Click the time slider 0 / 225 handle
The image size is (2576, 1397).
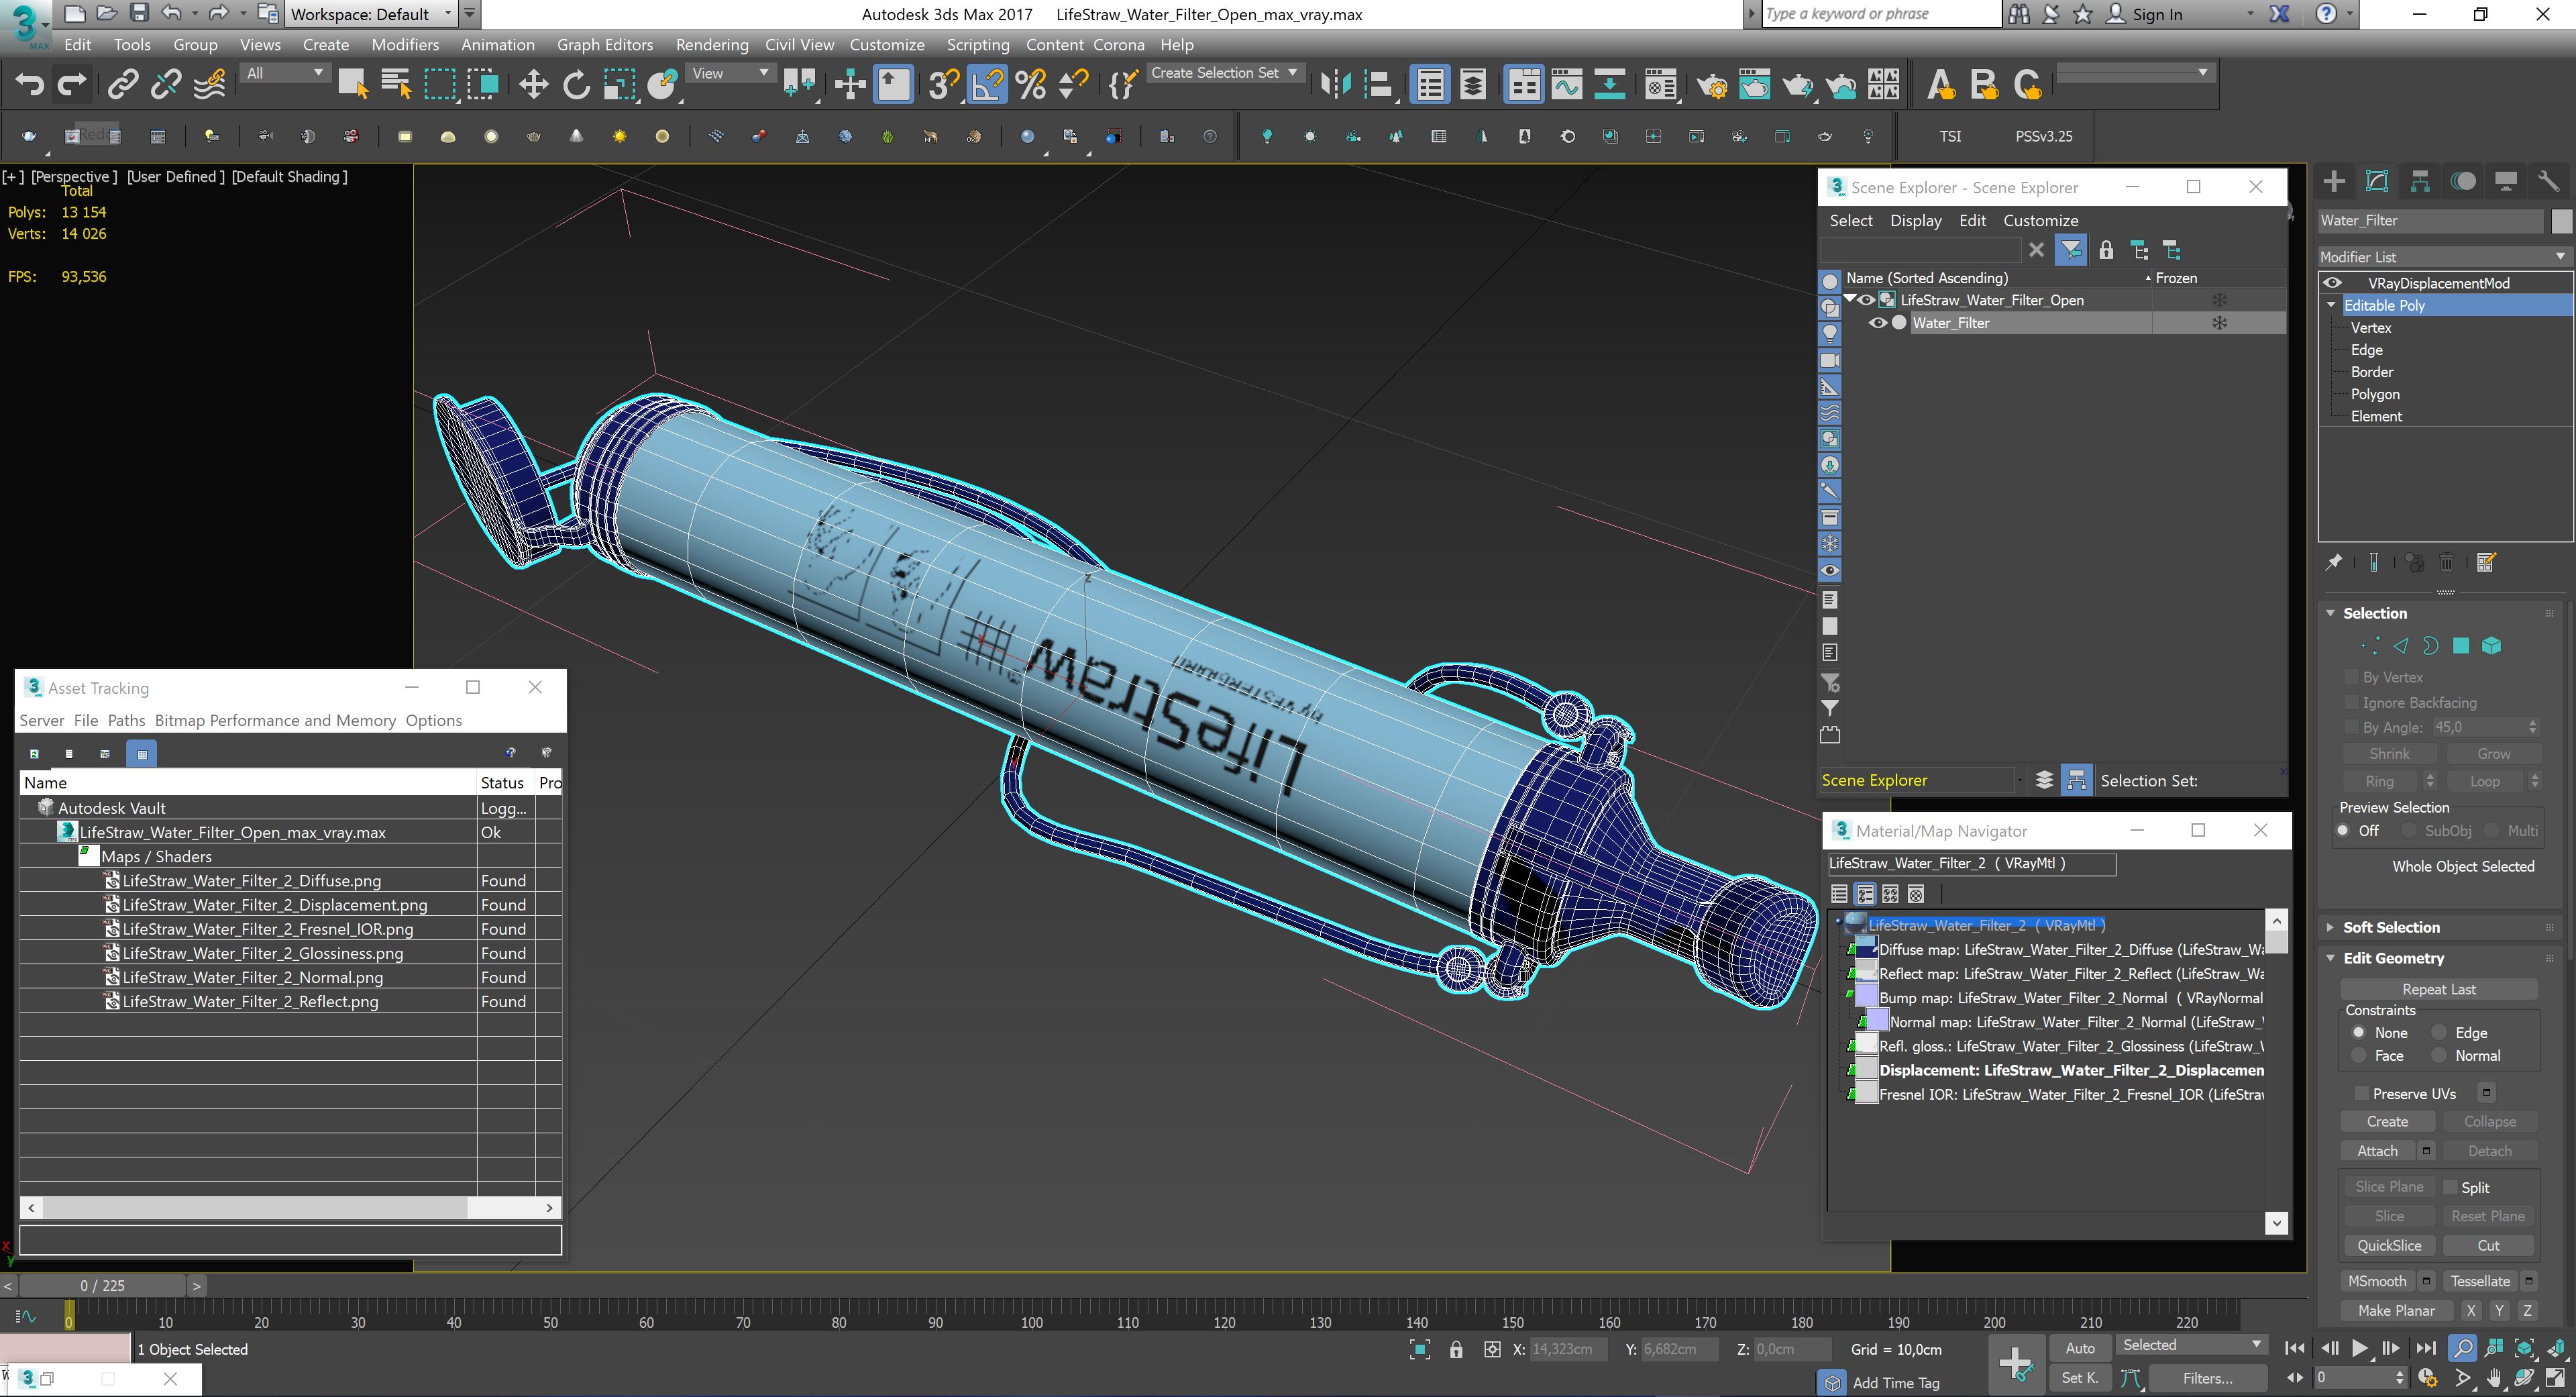click(x=103, y=1285)
